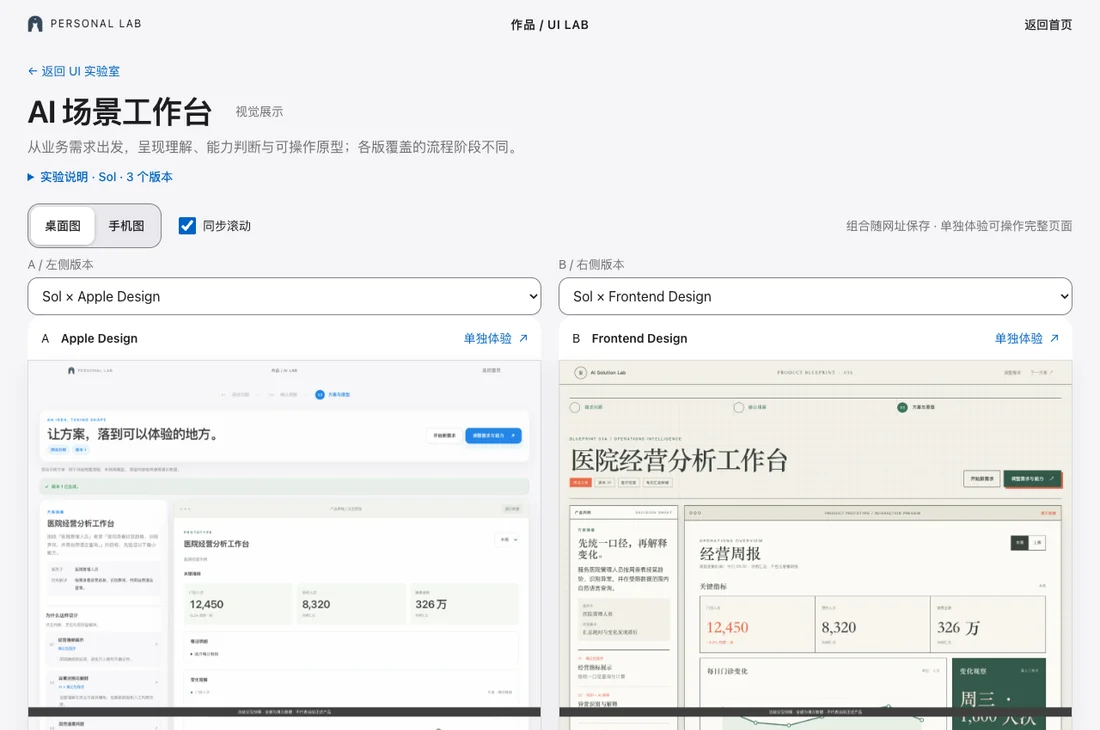Expand the second reasoning card arrow in Apple preview

click(x=156, y=682)
